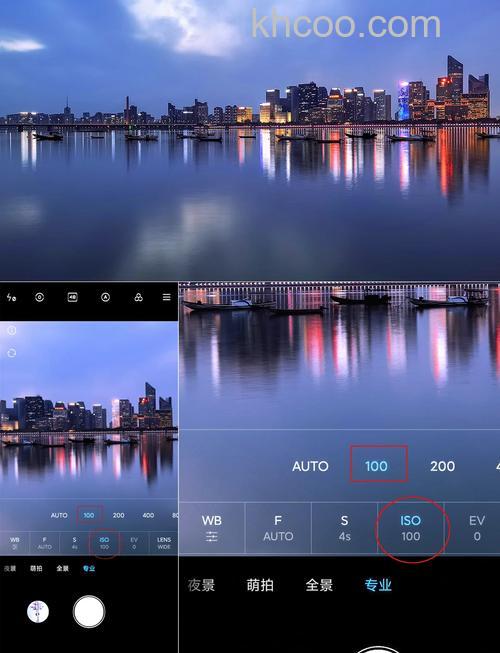Open EV setting in small phone view
This screenshot has width=500, height=653.
coord(134,543)
